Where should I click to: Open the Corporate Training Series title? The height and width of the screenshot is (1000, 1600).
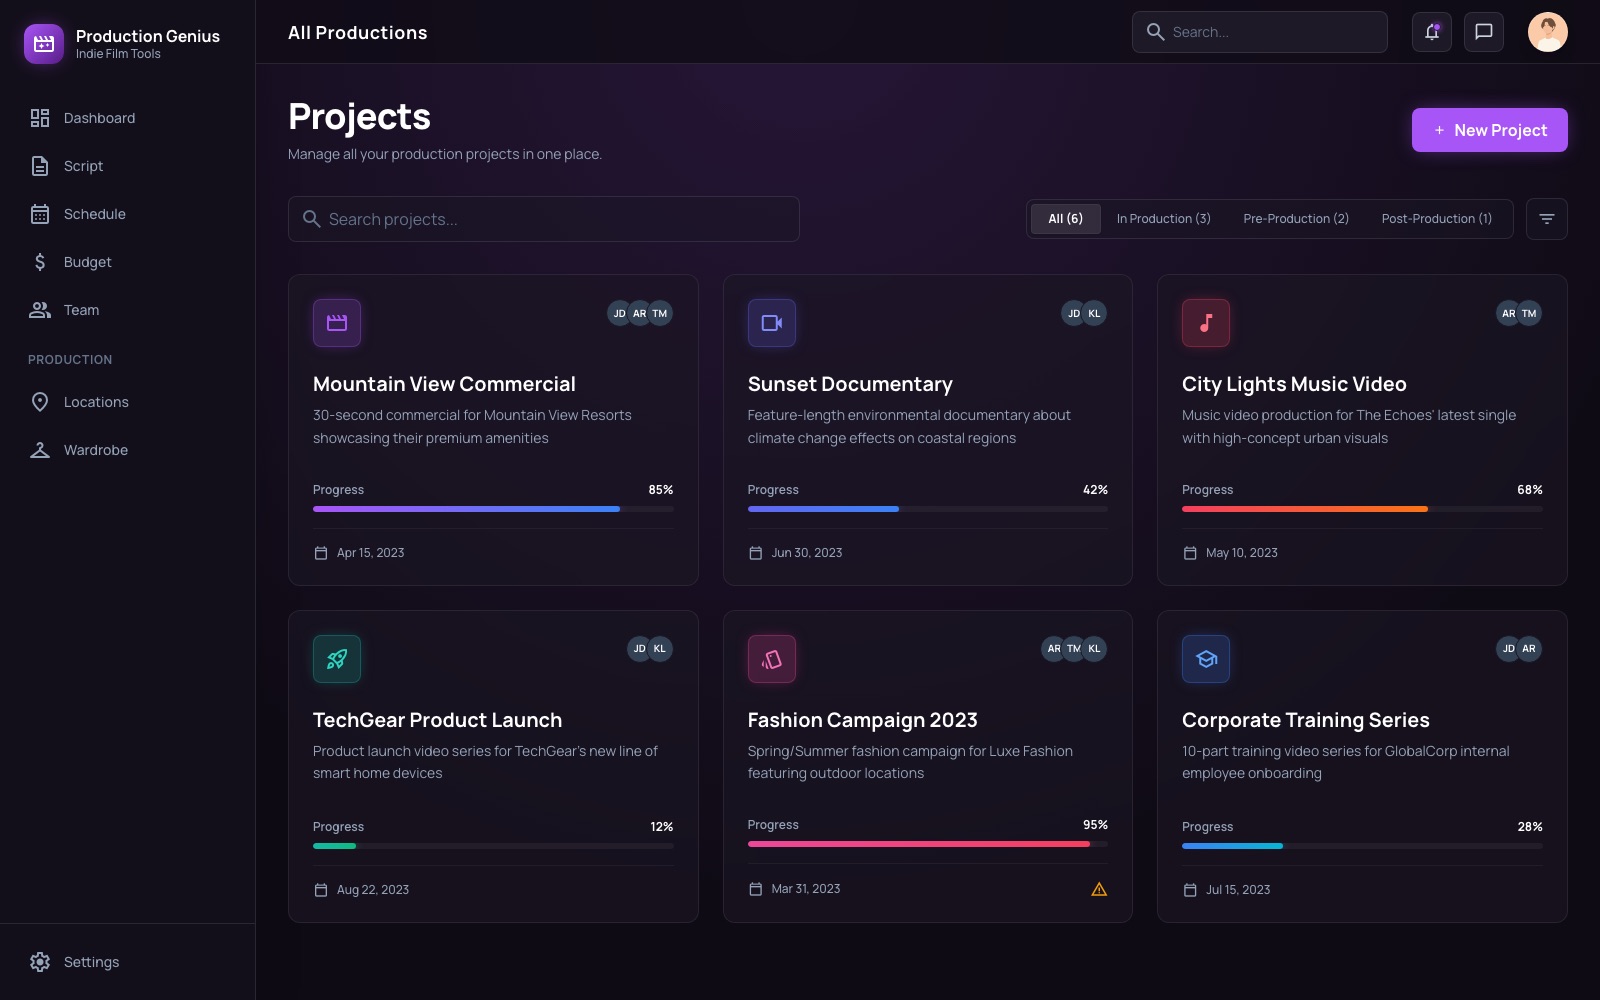click(x=1306, y=720)
